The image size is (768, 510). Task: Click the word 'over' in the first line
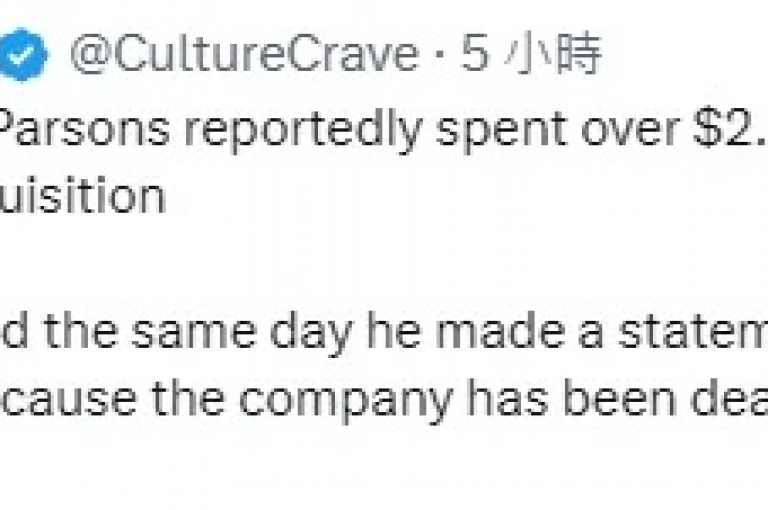tap(629, 131)
